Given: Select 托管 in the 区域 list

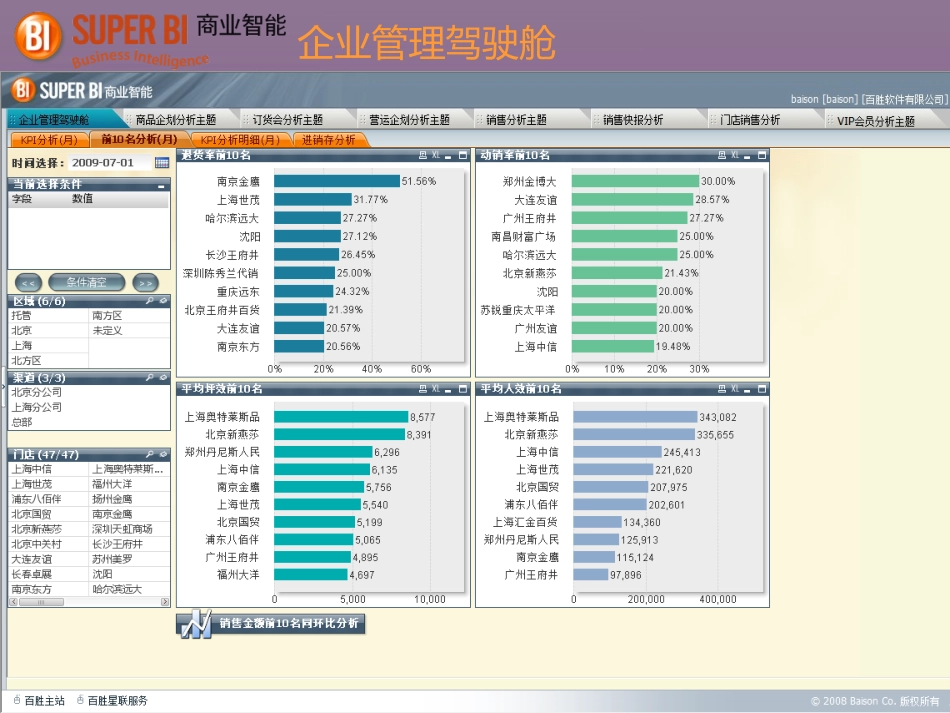Looking at the screenshot, I should 48,316.
